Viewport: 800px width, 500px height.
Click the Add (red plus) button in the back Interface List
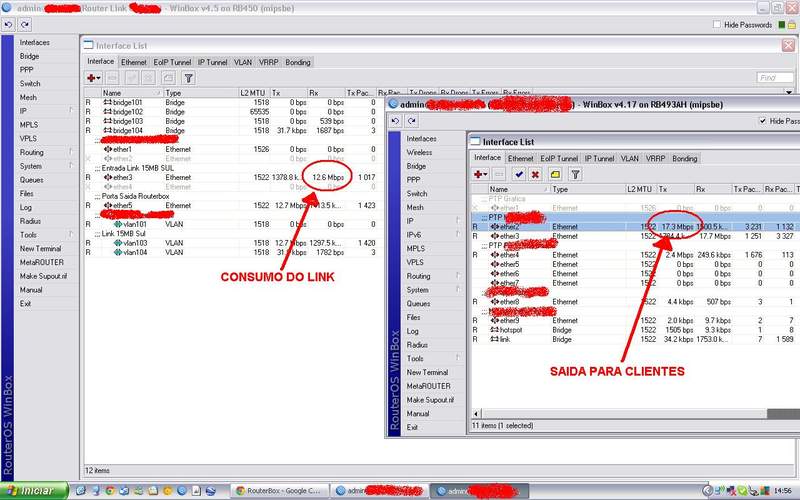pos(91,78)
